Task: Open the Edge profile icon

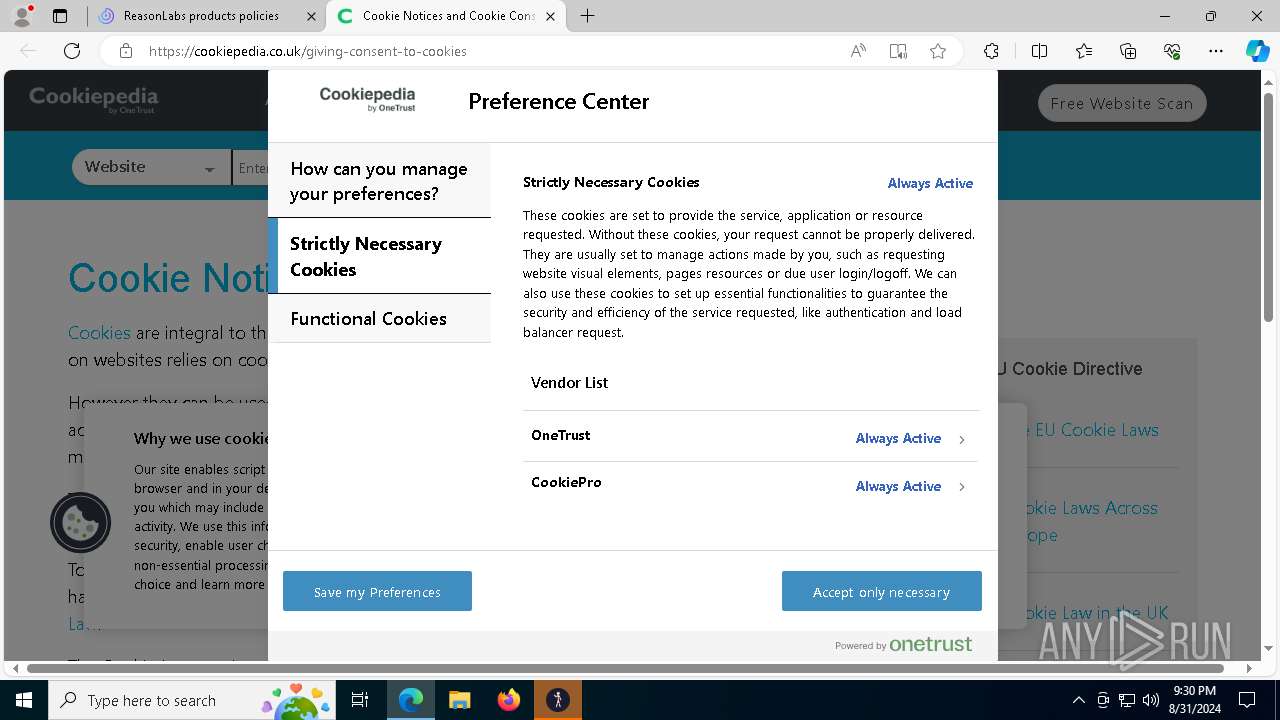Action: (x=22, y=16)
